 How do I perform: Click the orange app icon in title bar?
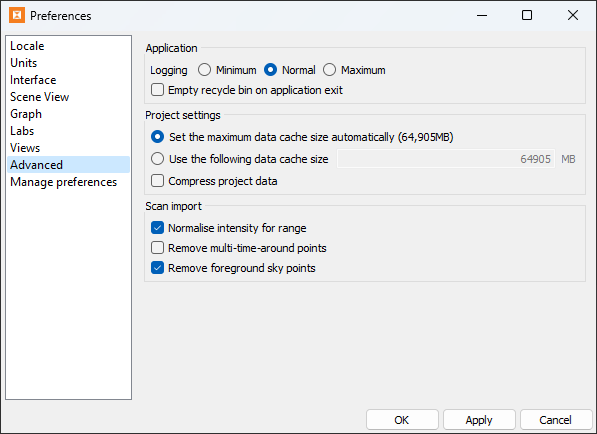(x=17, y=16)
